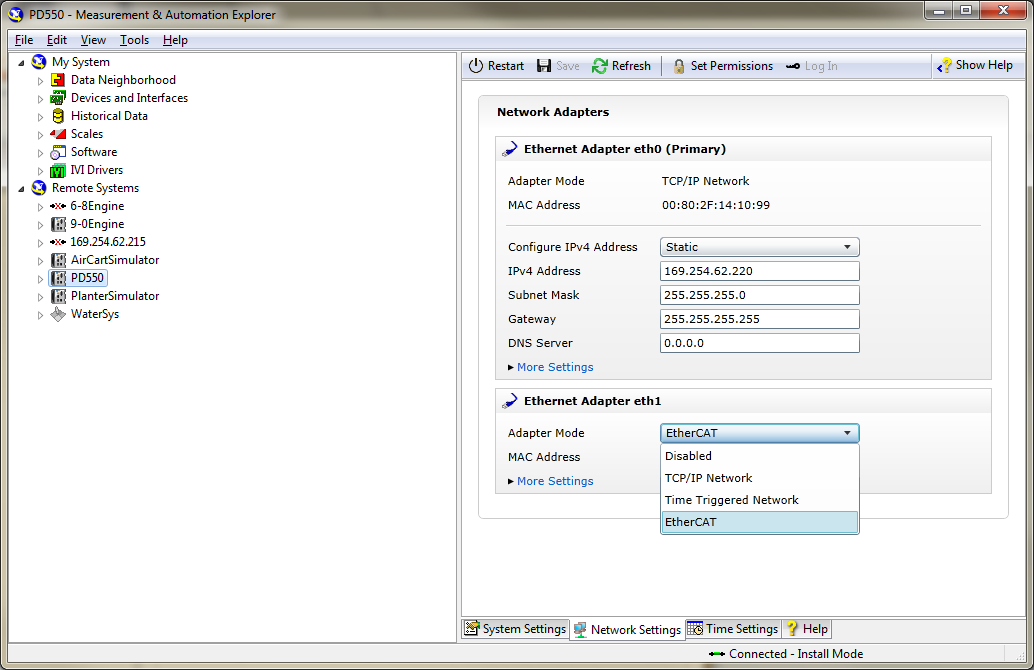Click the Refresh toolbar icon
1035x670 pixels.
pyautogui.click(x=600, y=66)
